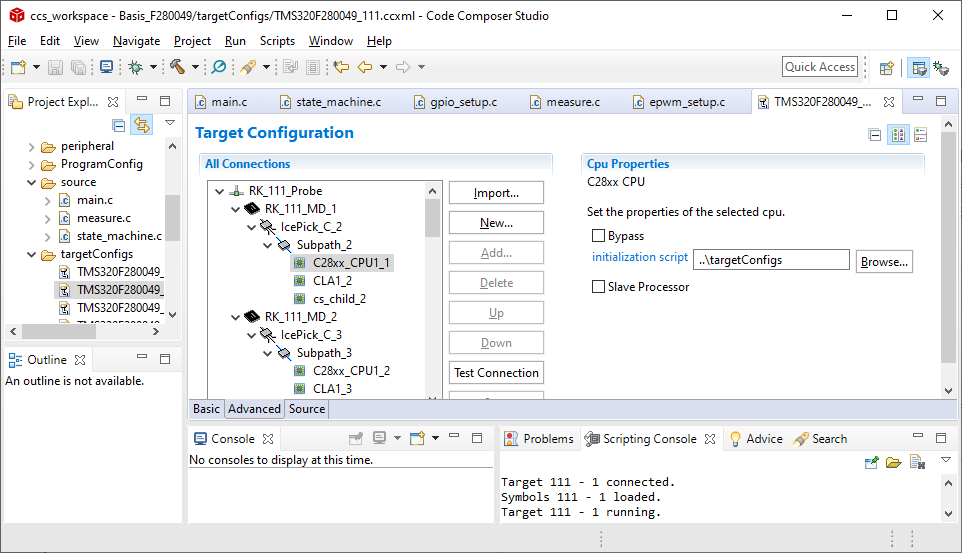Screen dimensions: 962x553
Task: Click the New wizard toolbar icon
Action: point(18,67)
